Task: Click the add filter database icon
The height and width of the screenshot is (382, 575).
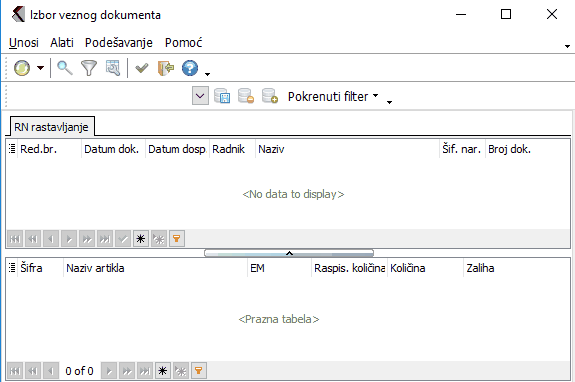Action: click(270, 96)
